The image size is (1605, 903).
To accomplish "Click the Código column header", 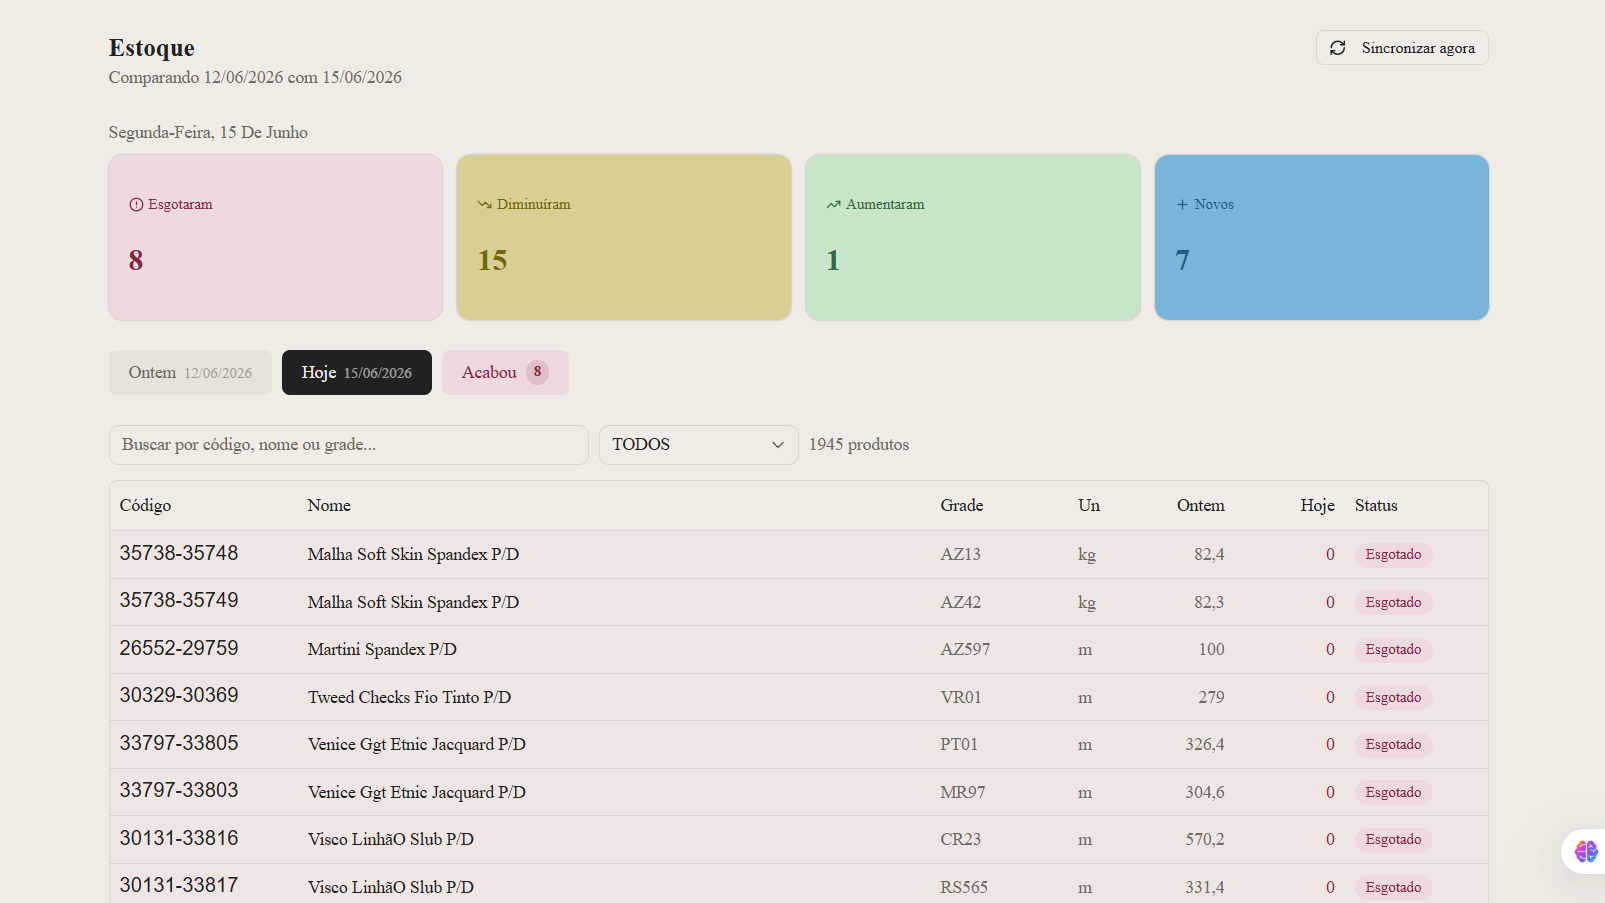I will (x=145, y=505).
